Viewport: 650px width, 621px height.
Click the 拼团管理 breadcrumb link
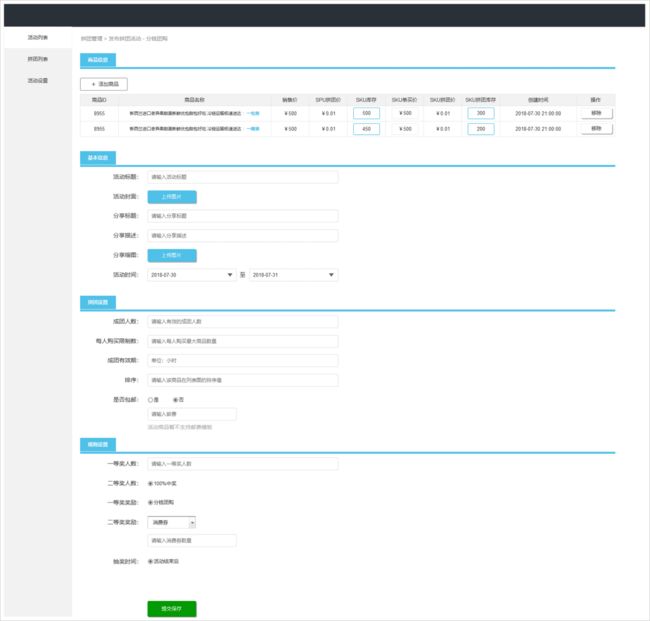91,39
